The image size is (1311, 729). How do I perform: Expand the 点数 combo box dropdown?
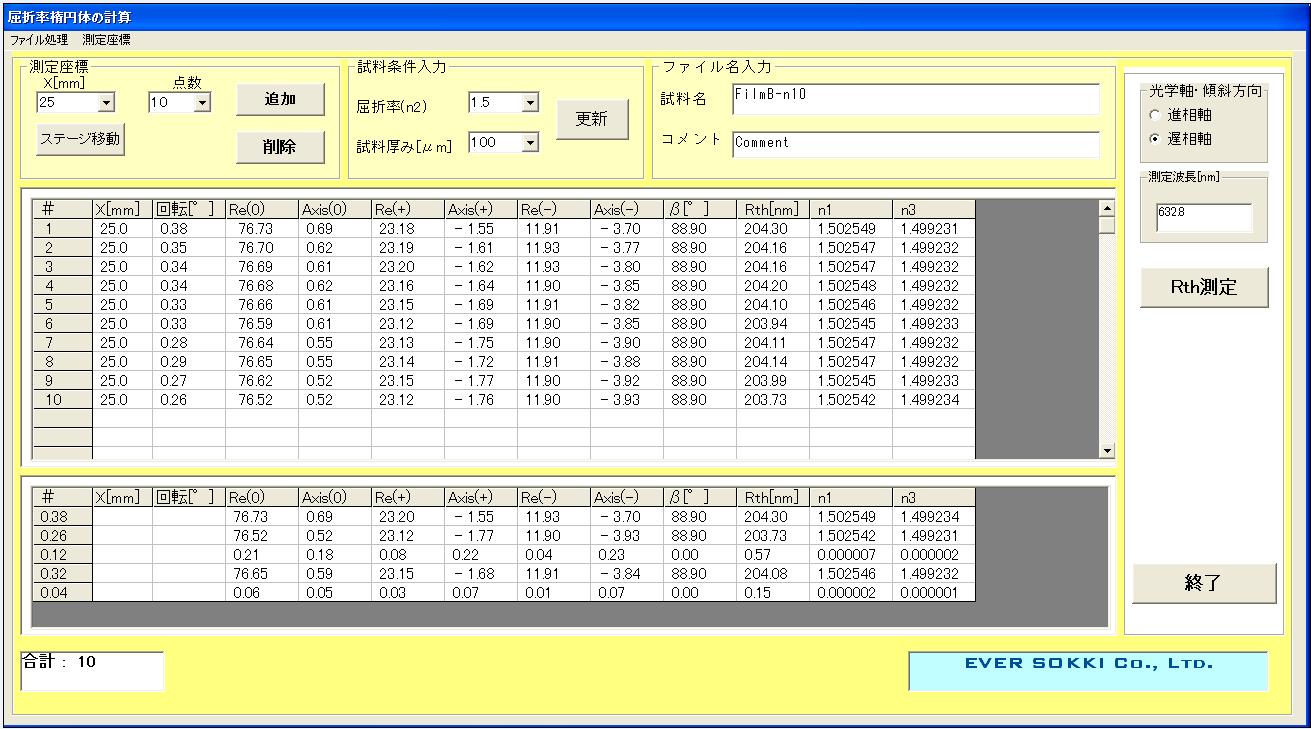[x=202, y=102]
